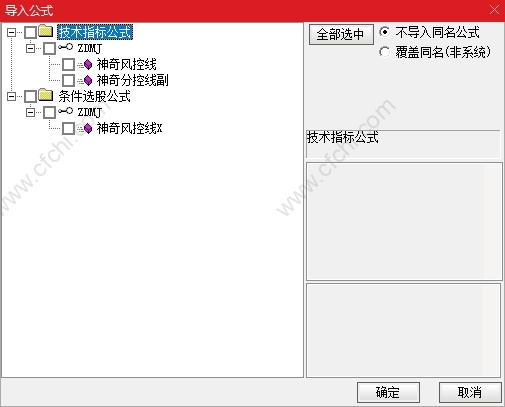The image size is (505, 407).
Task: Collapse the 技术指标公式 tree node
Action: pyautogui.click(x=11, y=32)
